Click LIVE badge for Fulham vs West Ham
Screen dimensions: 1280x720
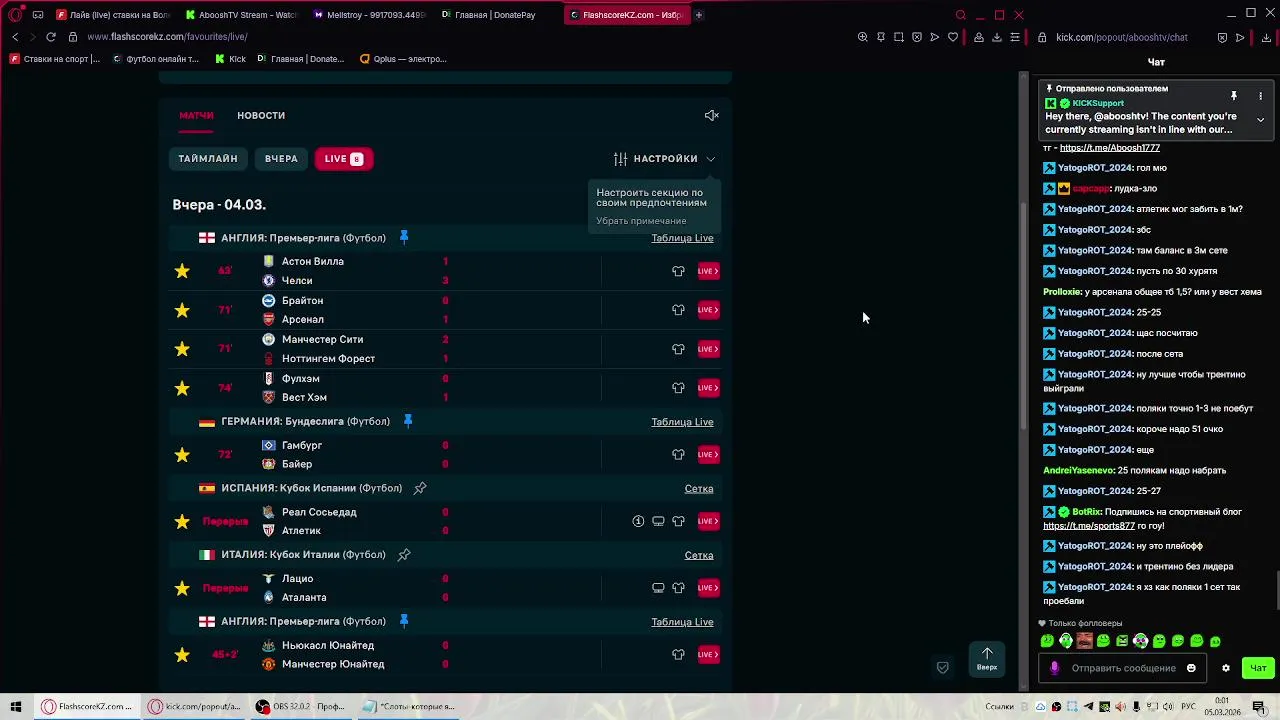(708, 388)
